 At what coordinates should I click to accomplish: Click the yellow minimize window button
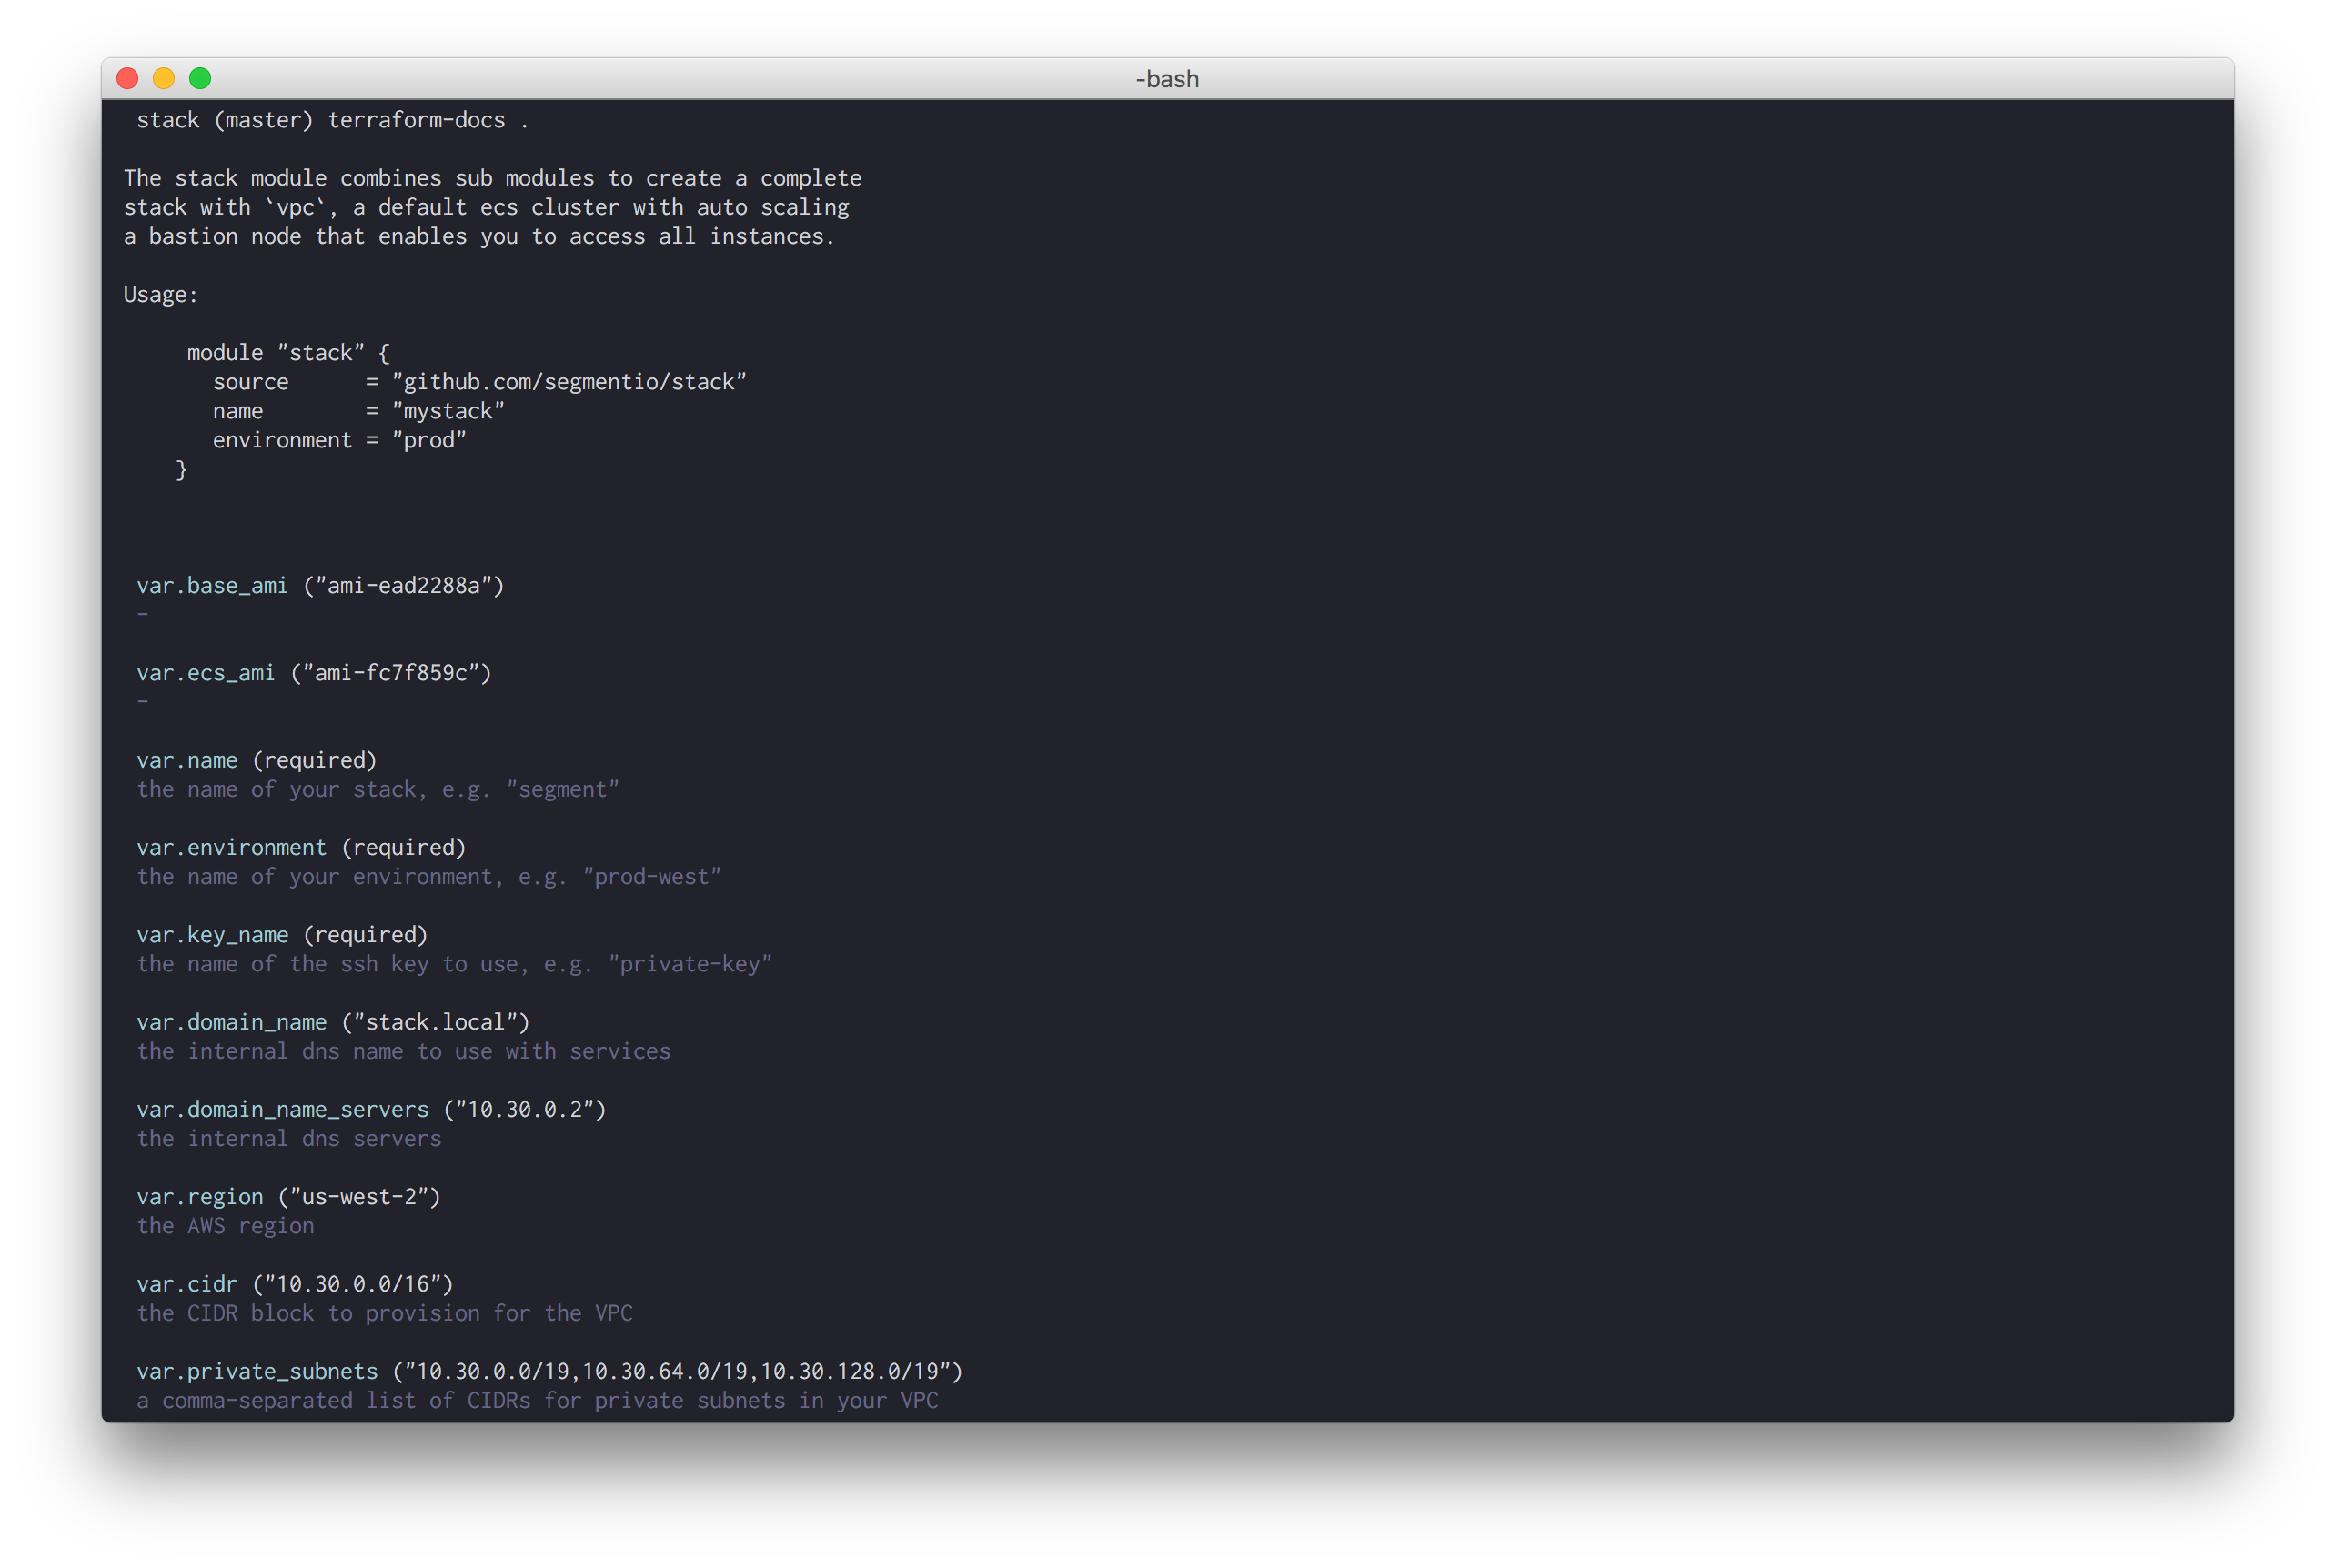164,78
